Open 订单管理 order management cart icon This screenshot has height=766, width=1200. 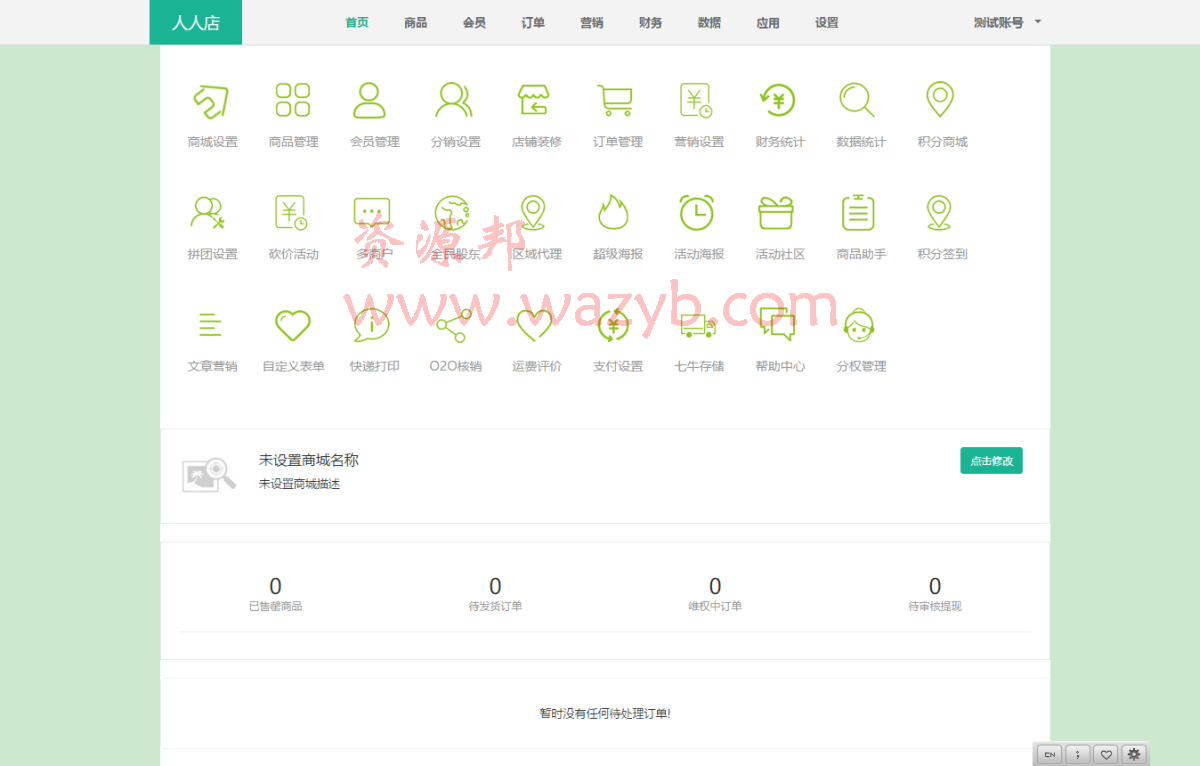pyautogui.click(x=616, y=100)
